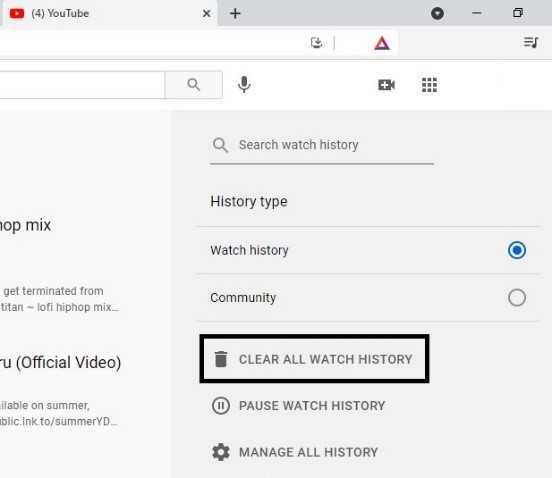
Task: Click Pause Watch History
Action: (x=298, y=406)
